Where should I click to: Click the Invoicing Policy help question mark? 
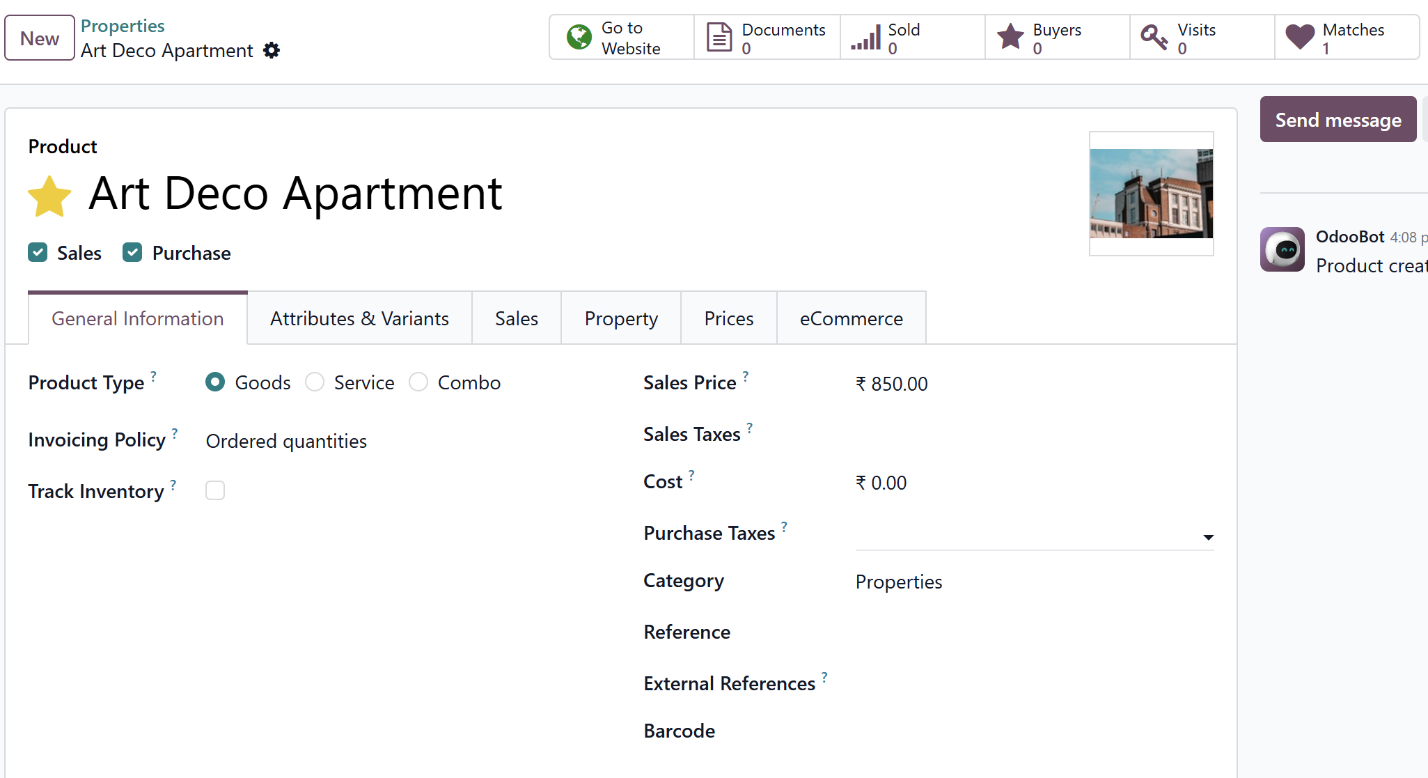click(174, 433)
